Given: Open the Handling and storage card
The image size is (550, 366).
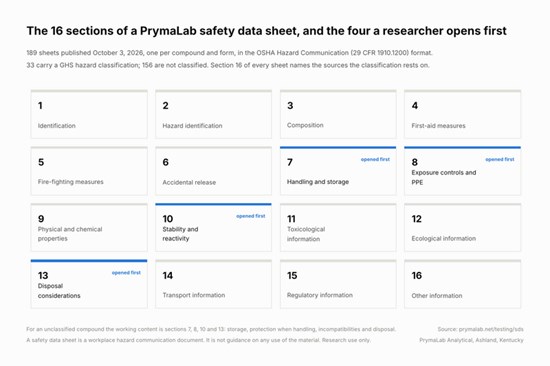Looking at the screenshot, I should pyautogui.click(x=338, y=171).
